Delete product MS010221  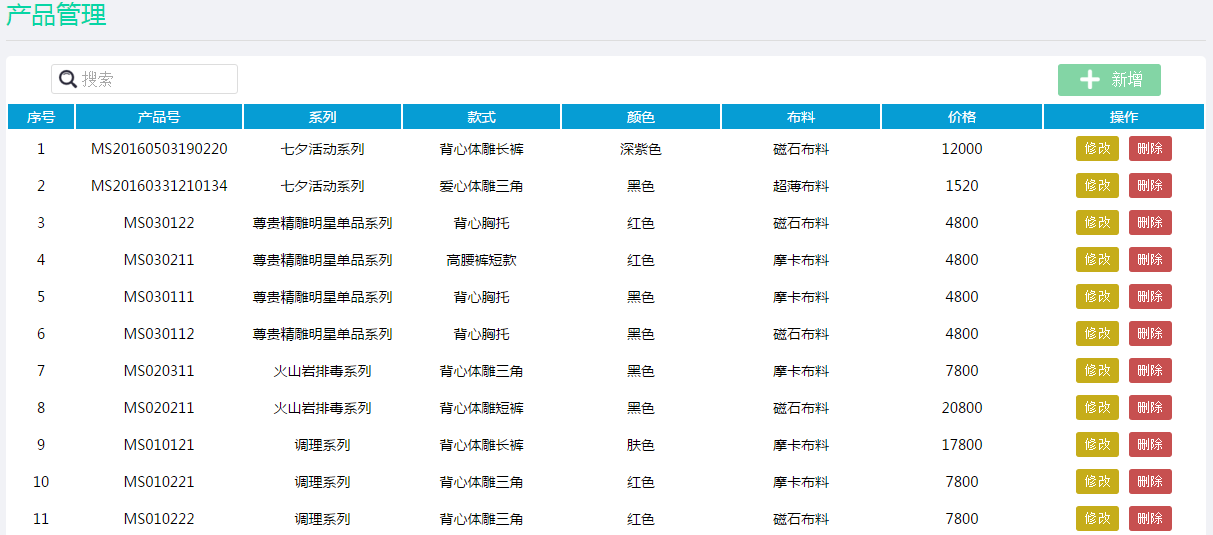(x=1150, y=482)
